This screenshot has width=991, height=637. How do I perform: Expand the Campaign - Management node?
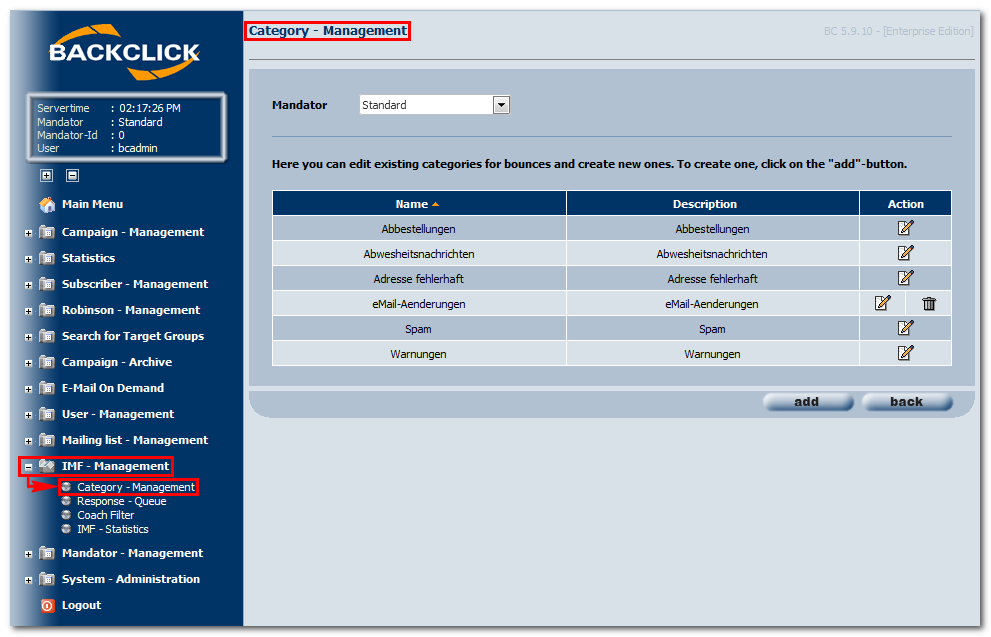click(28, 233)
